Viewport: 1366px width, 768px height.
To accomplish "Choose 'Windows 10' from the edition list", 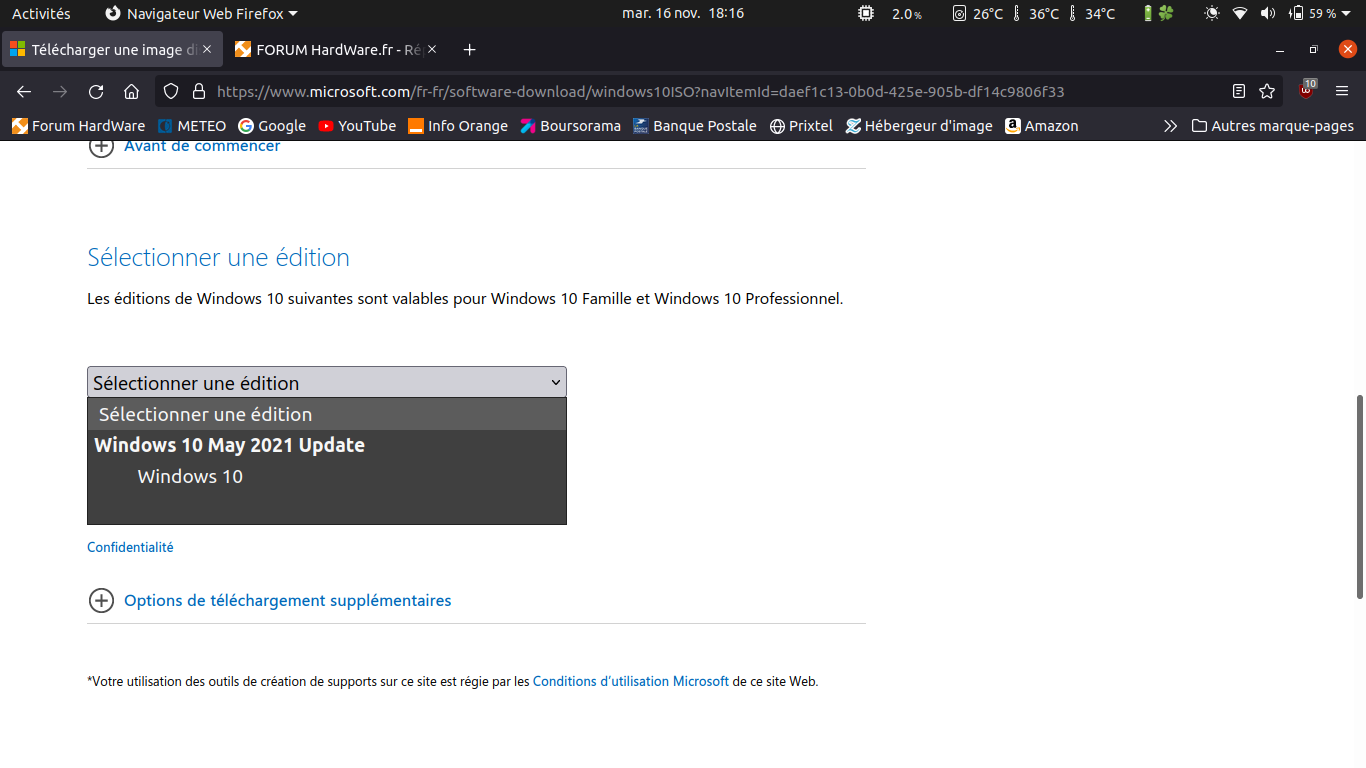I will 190,477.
